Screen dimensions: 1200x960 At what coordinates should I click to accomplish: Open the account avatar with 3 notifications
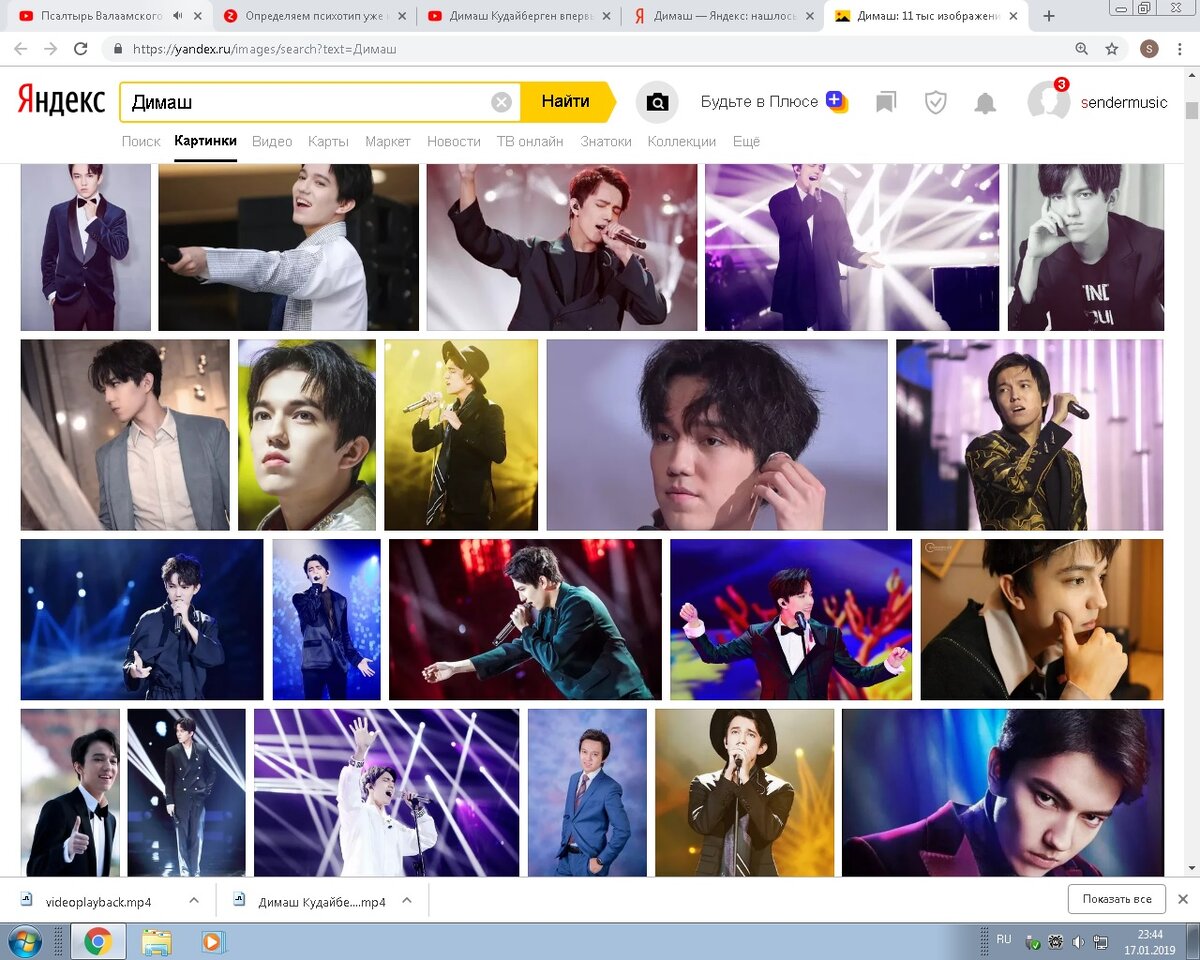coord(1048,101)
